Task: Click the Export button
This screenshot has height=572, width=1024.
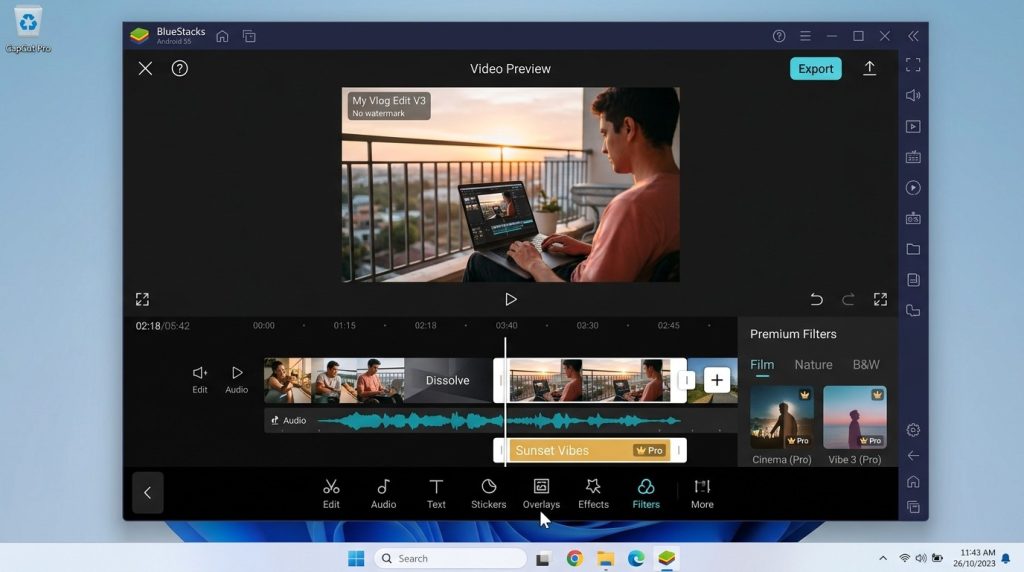Action: [816, 69]
